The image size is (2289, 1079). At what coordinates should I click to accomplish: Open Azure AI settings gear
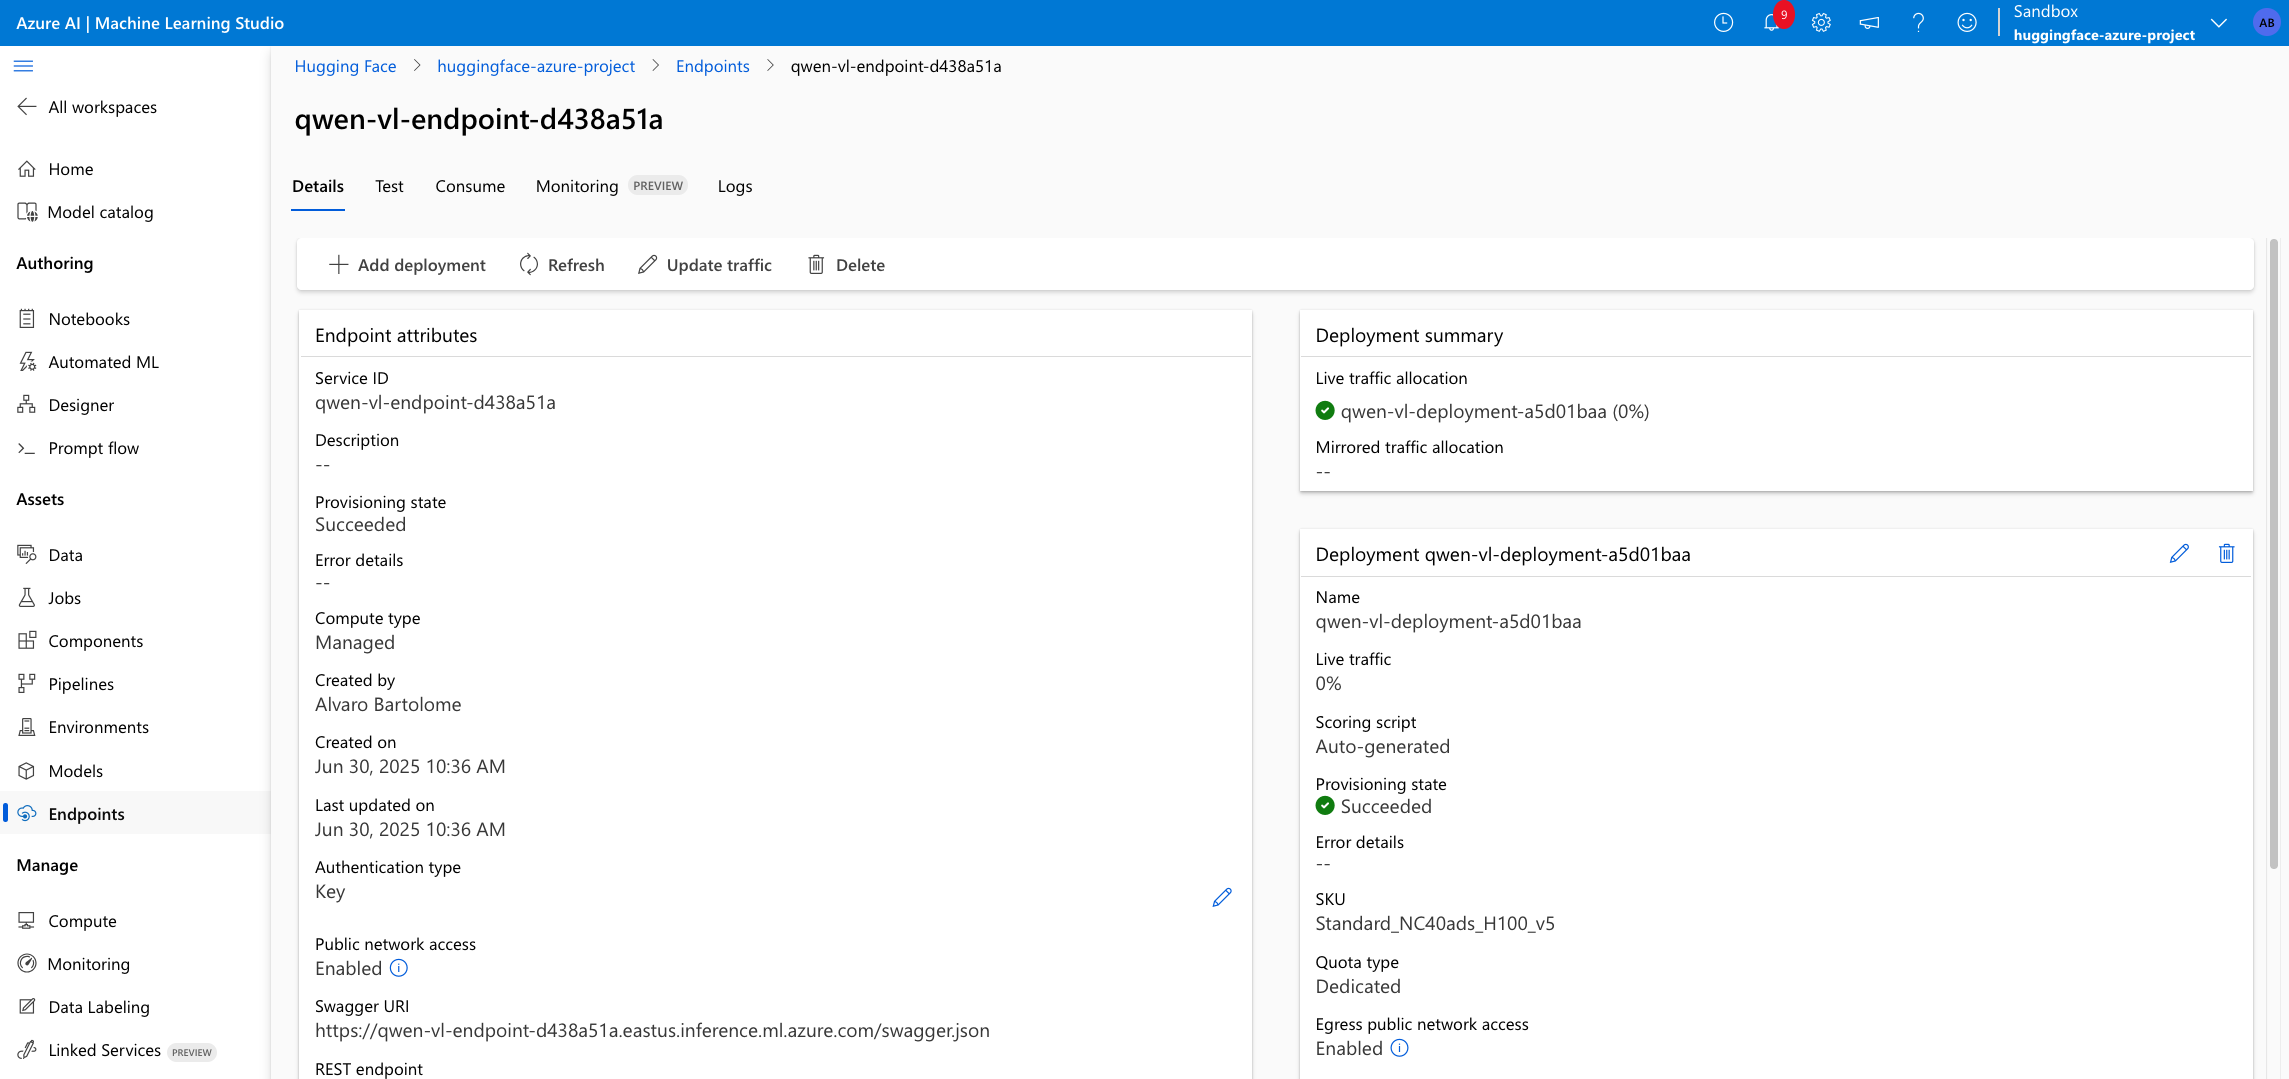[x=1821, y=22]
